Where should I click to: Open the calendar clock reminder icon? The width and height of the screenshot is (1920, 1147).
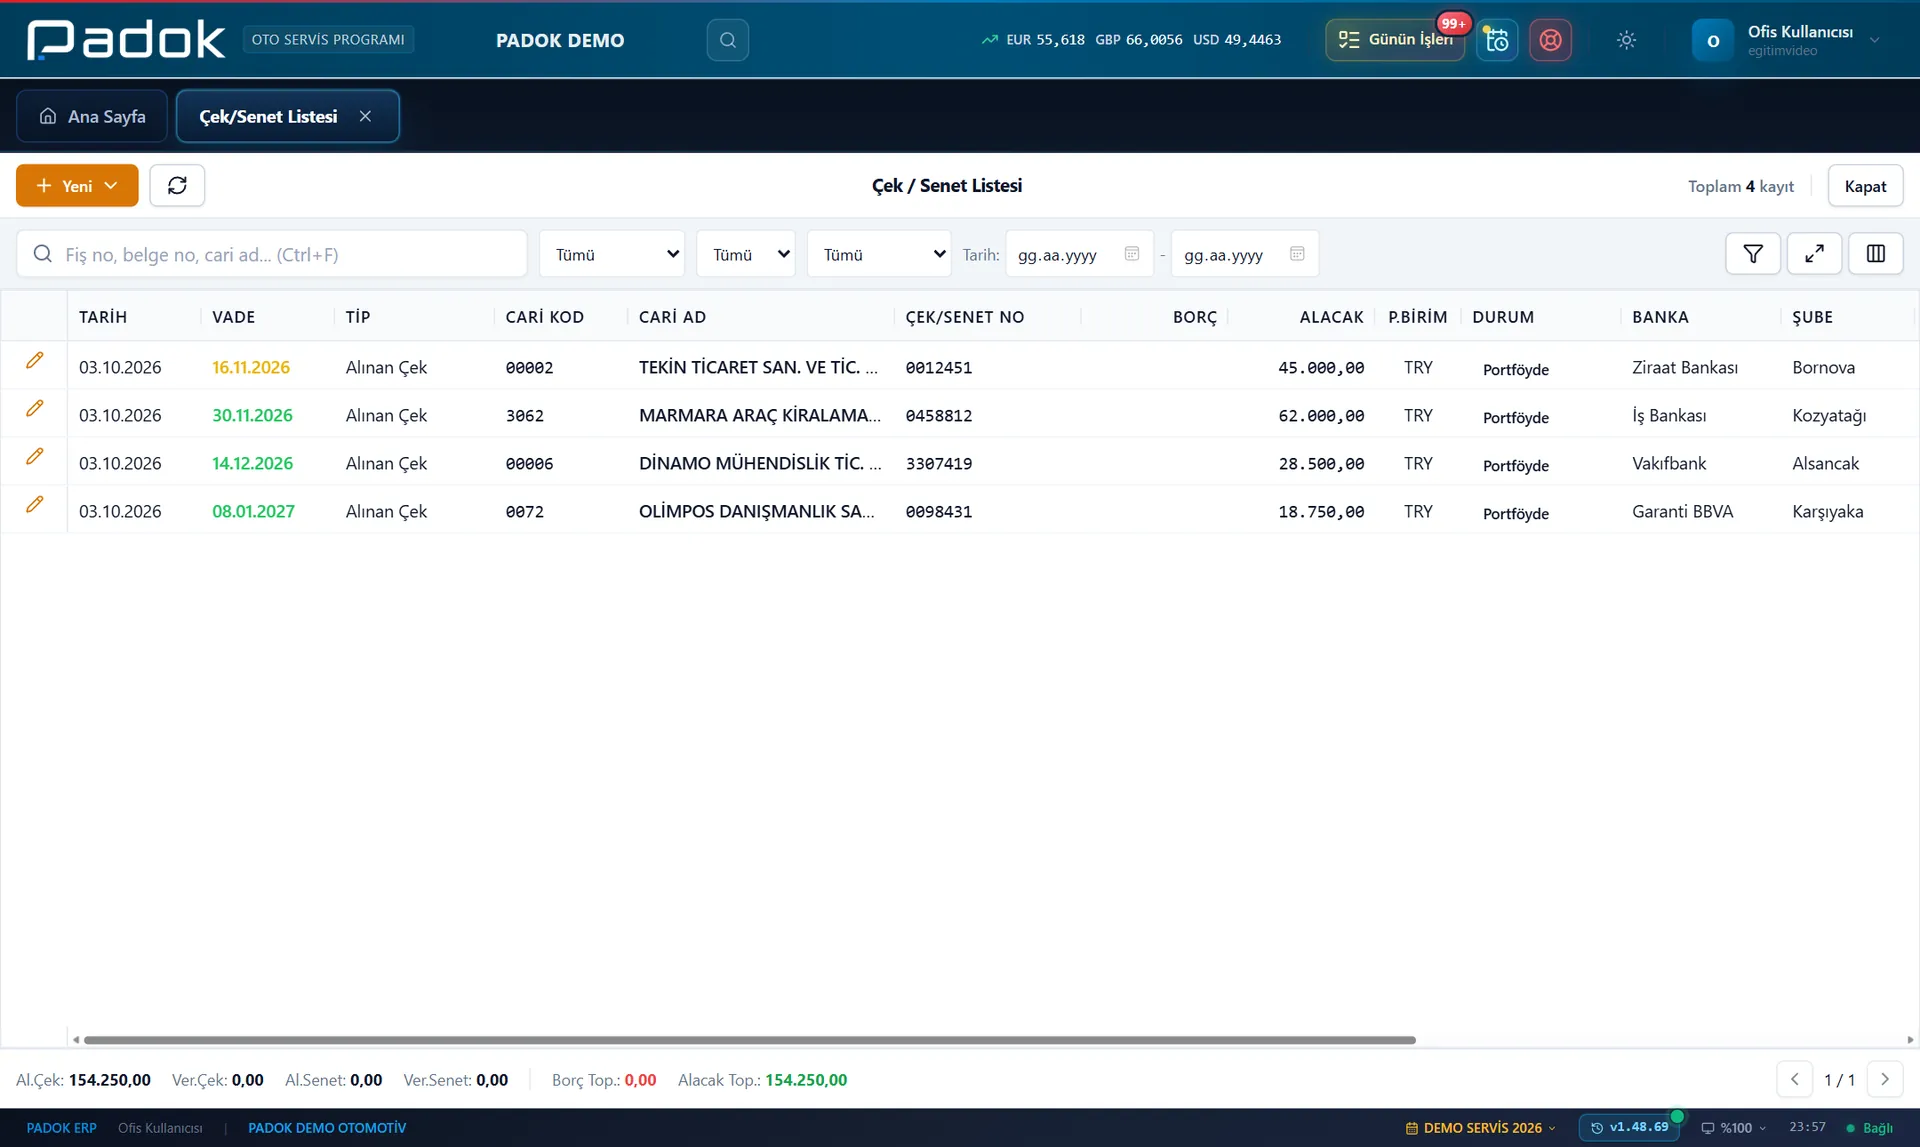[x=1497, y=40]
